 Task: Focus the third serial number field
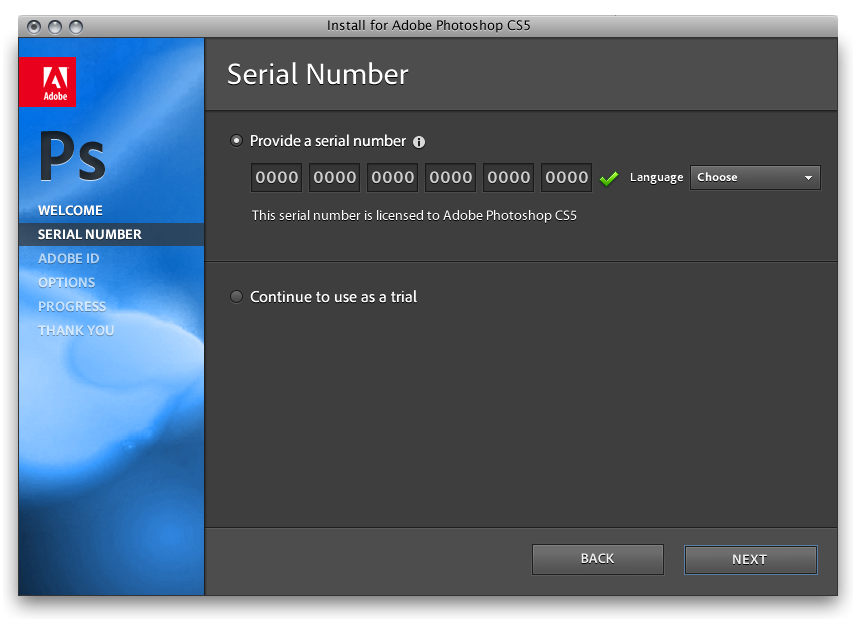point(392,177)
